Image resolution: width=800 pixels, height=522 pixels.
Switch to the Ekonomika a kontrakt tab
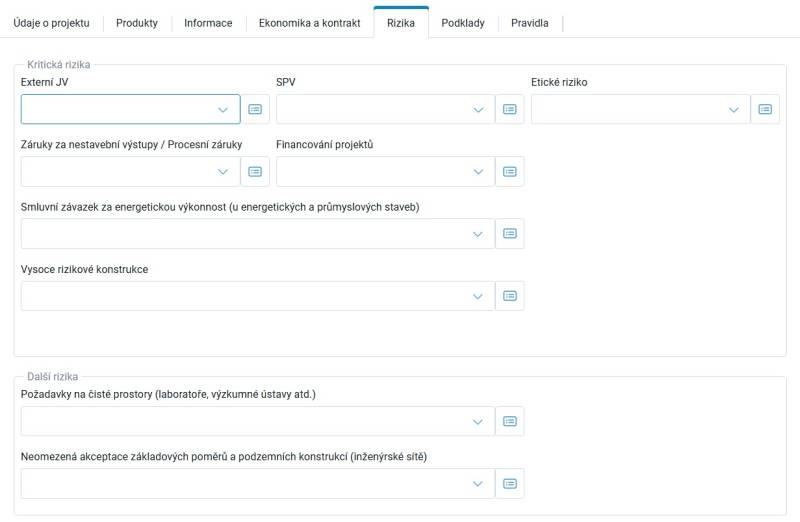coord(309,23)
